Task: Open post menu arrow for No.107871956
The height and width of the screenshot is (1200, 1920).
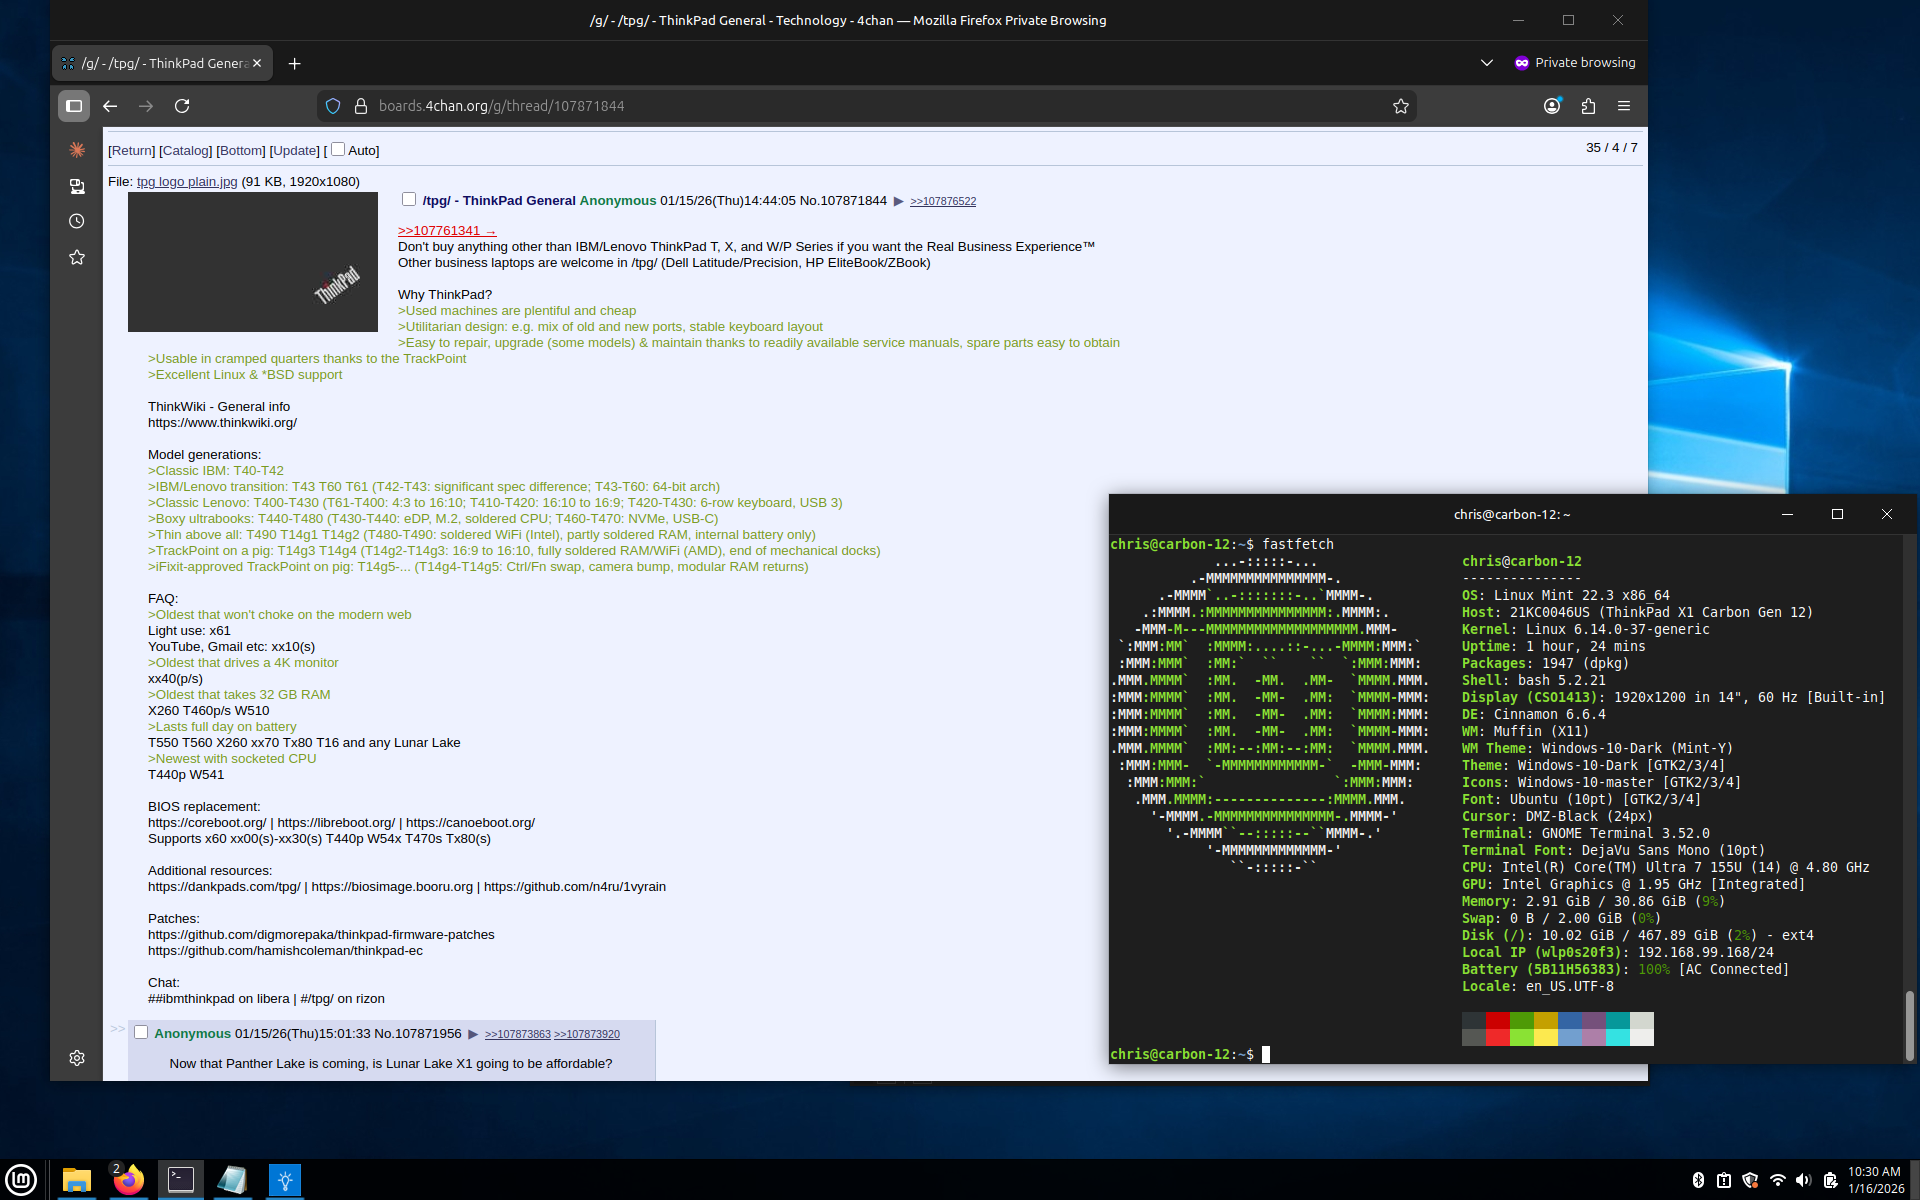Action: click(x=473, y=1034)
